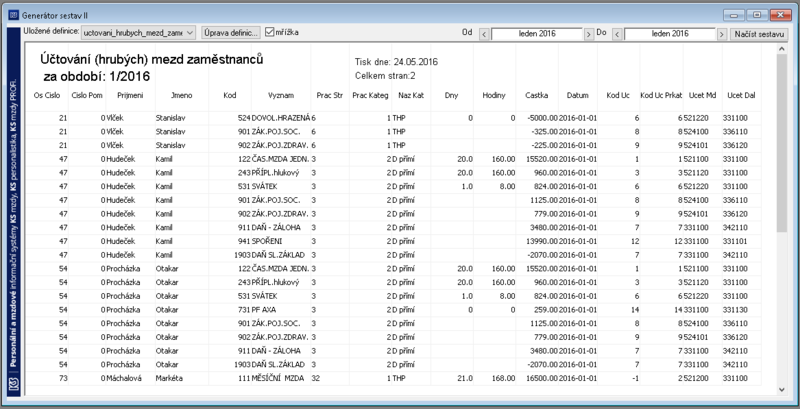Click the Prac Kateg column header
The height and width of the screenshot is (409, 800).
(370, 95)
